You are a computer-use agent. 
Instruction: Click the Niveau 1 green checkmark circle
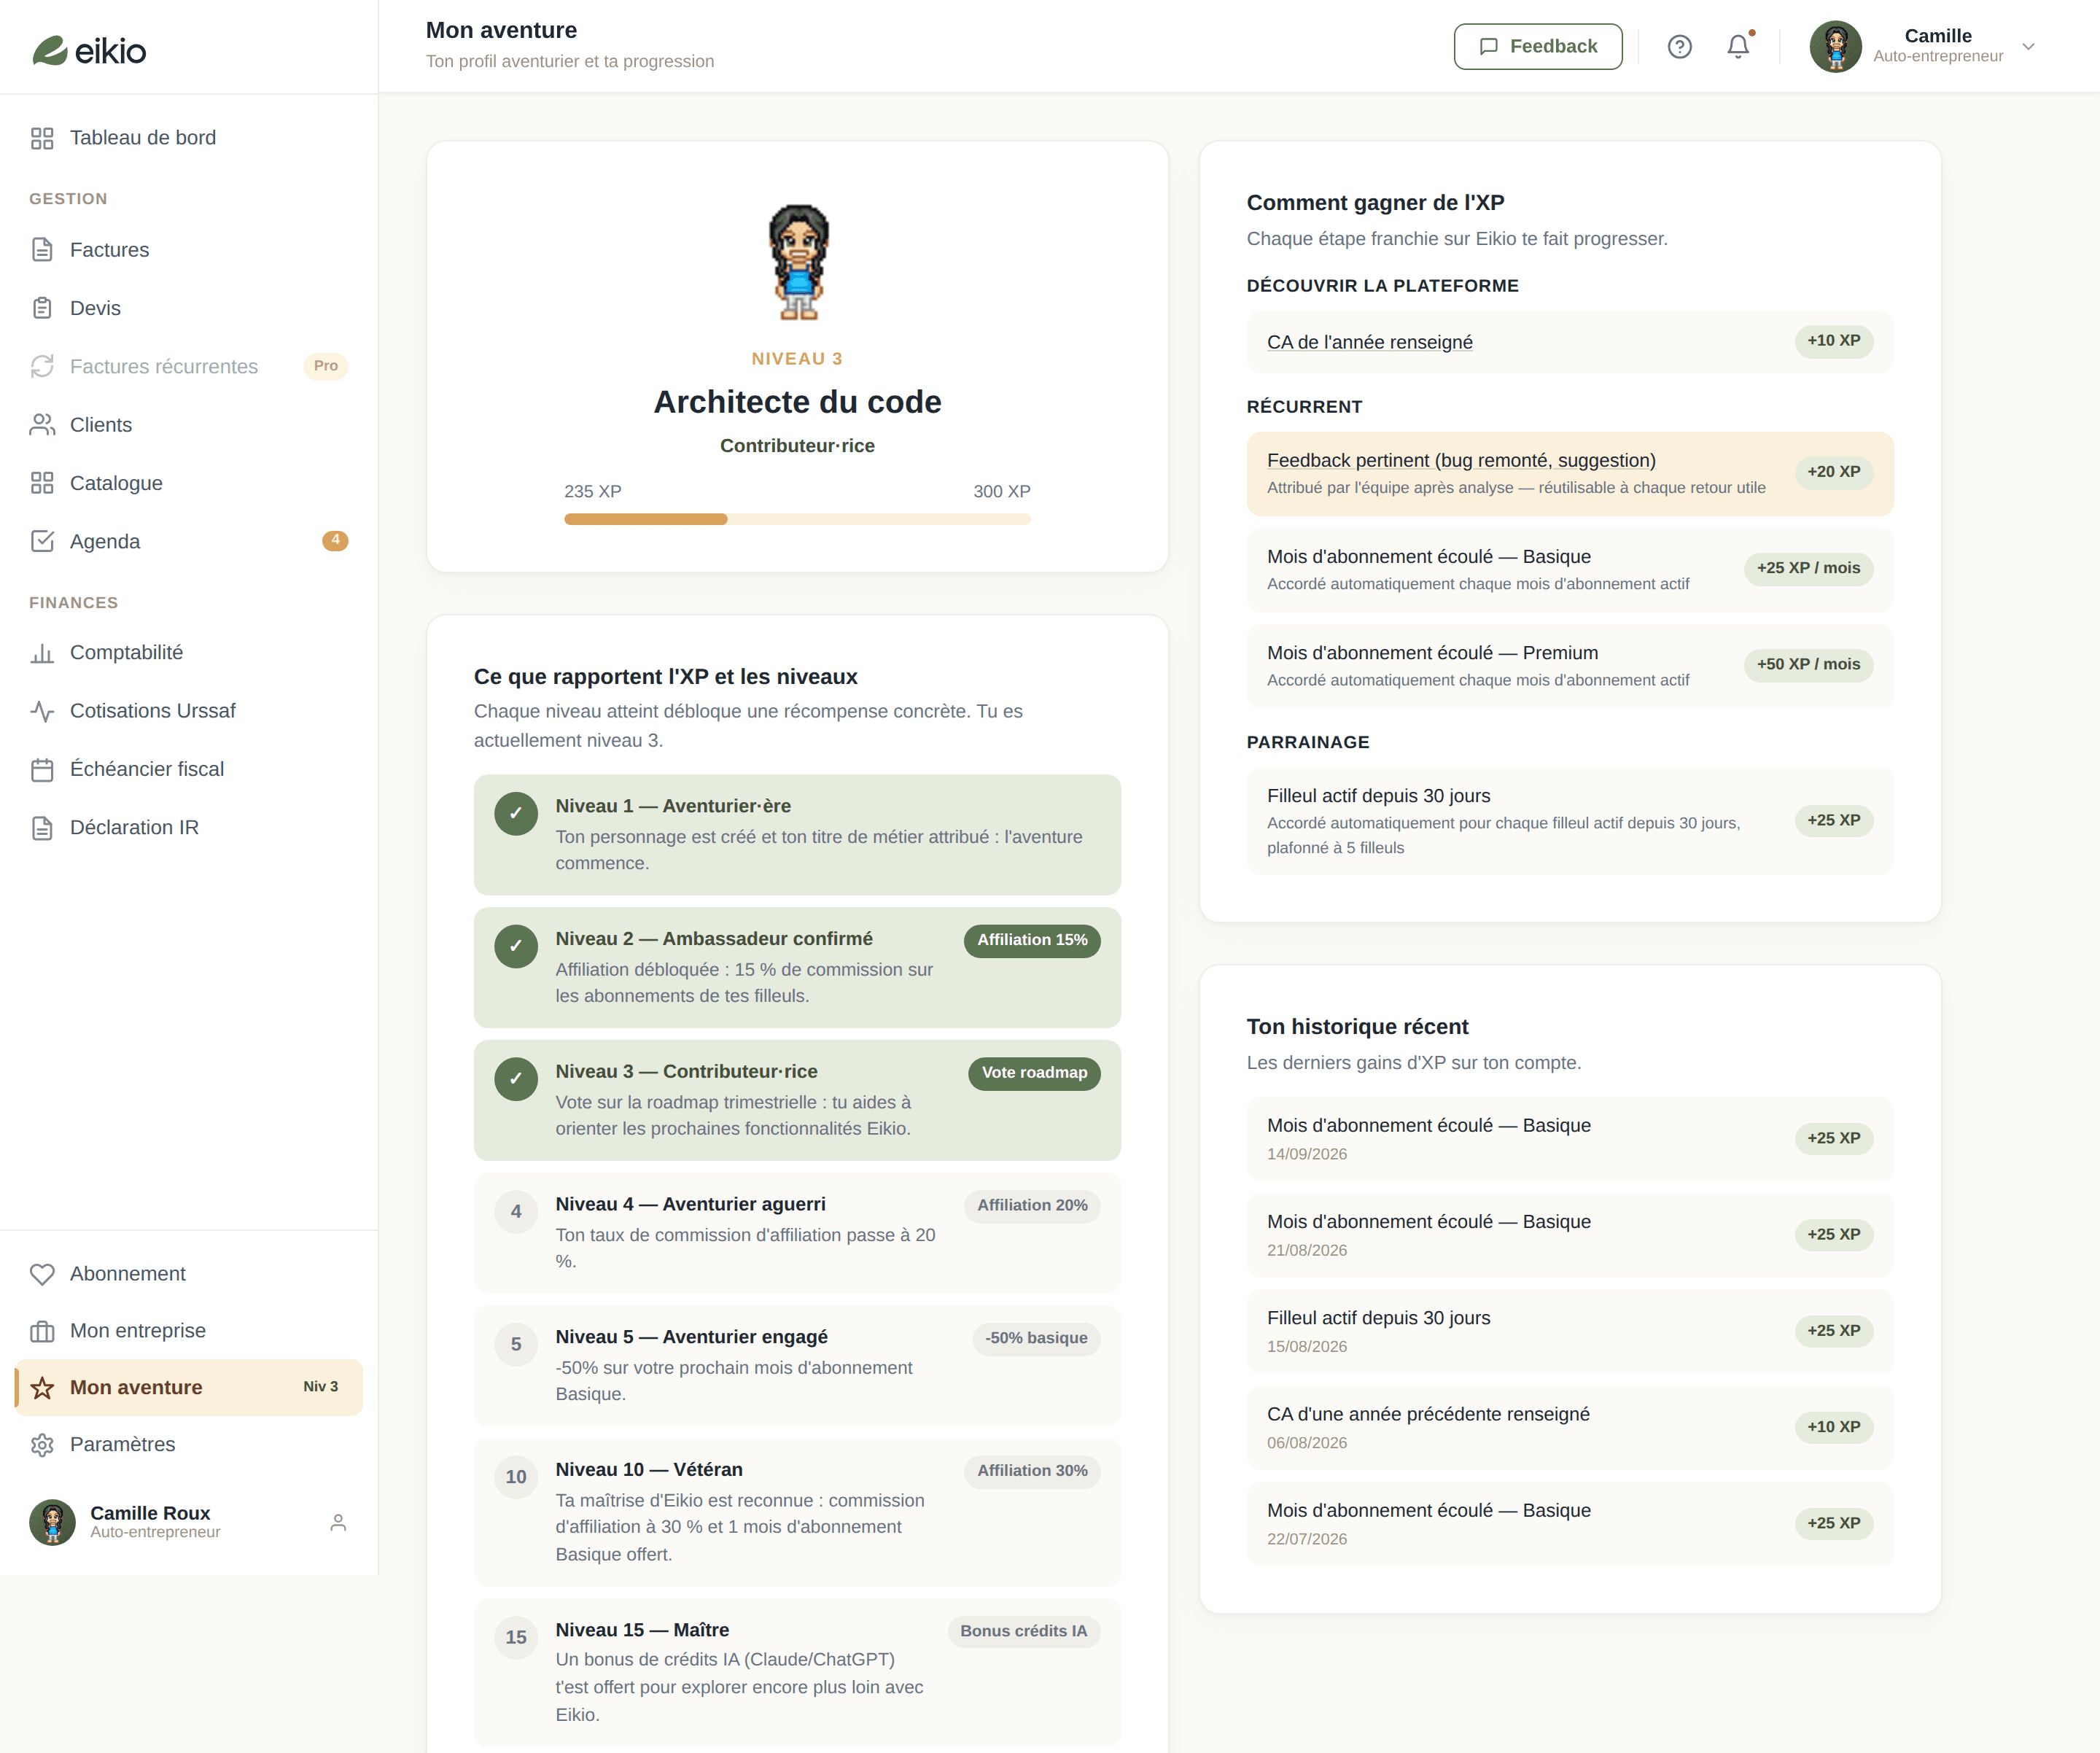click(516, 814)
